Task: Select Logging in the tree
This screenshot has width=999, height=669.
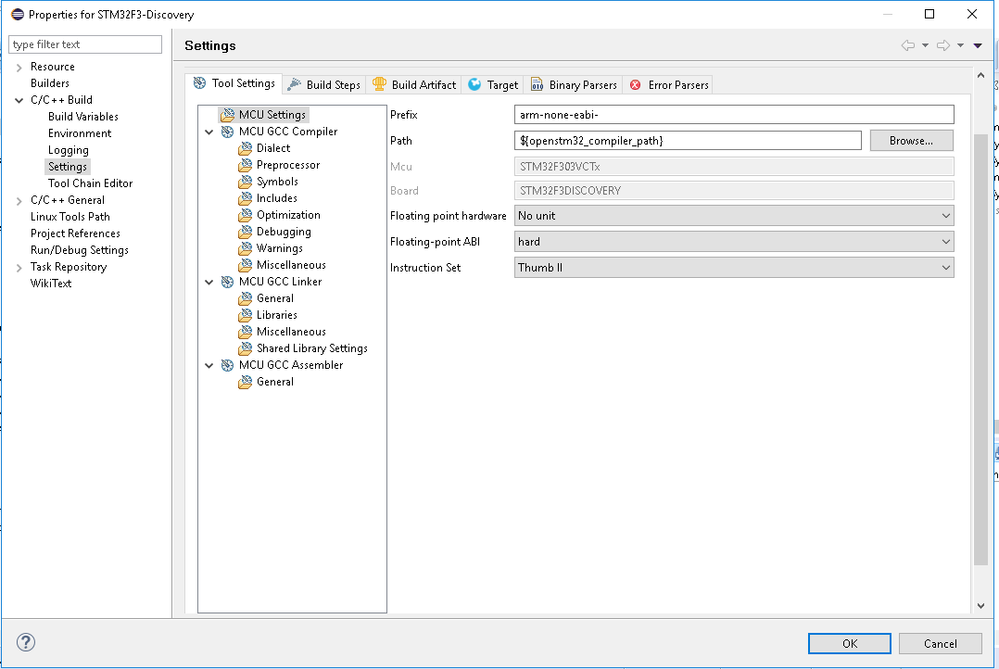Action: click(x=68, y=150)
